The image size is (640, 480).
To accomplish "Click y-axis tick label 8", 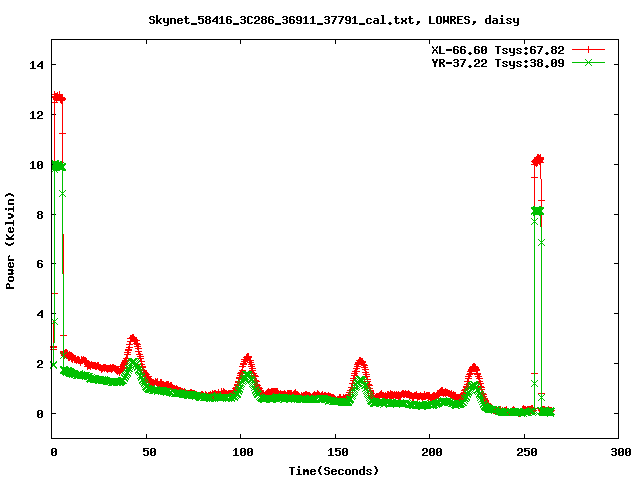I will (40, 215).
